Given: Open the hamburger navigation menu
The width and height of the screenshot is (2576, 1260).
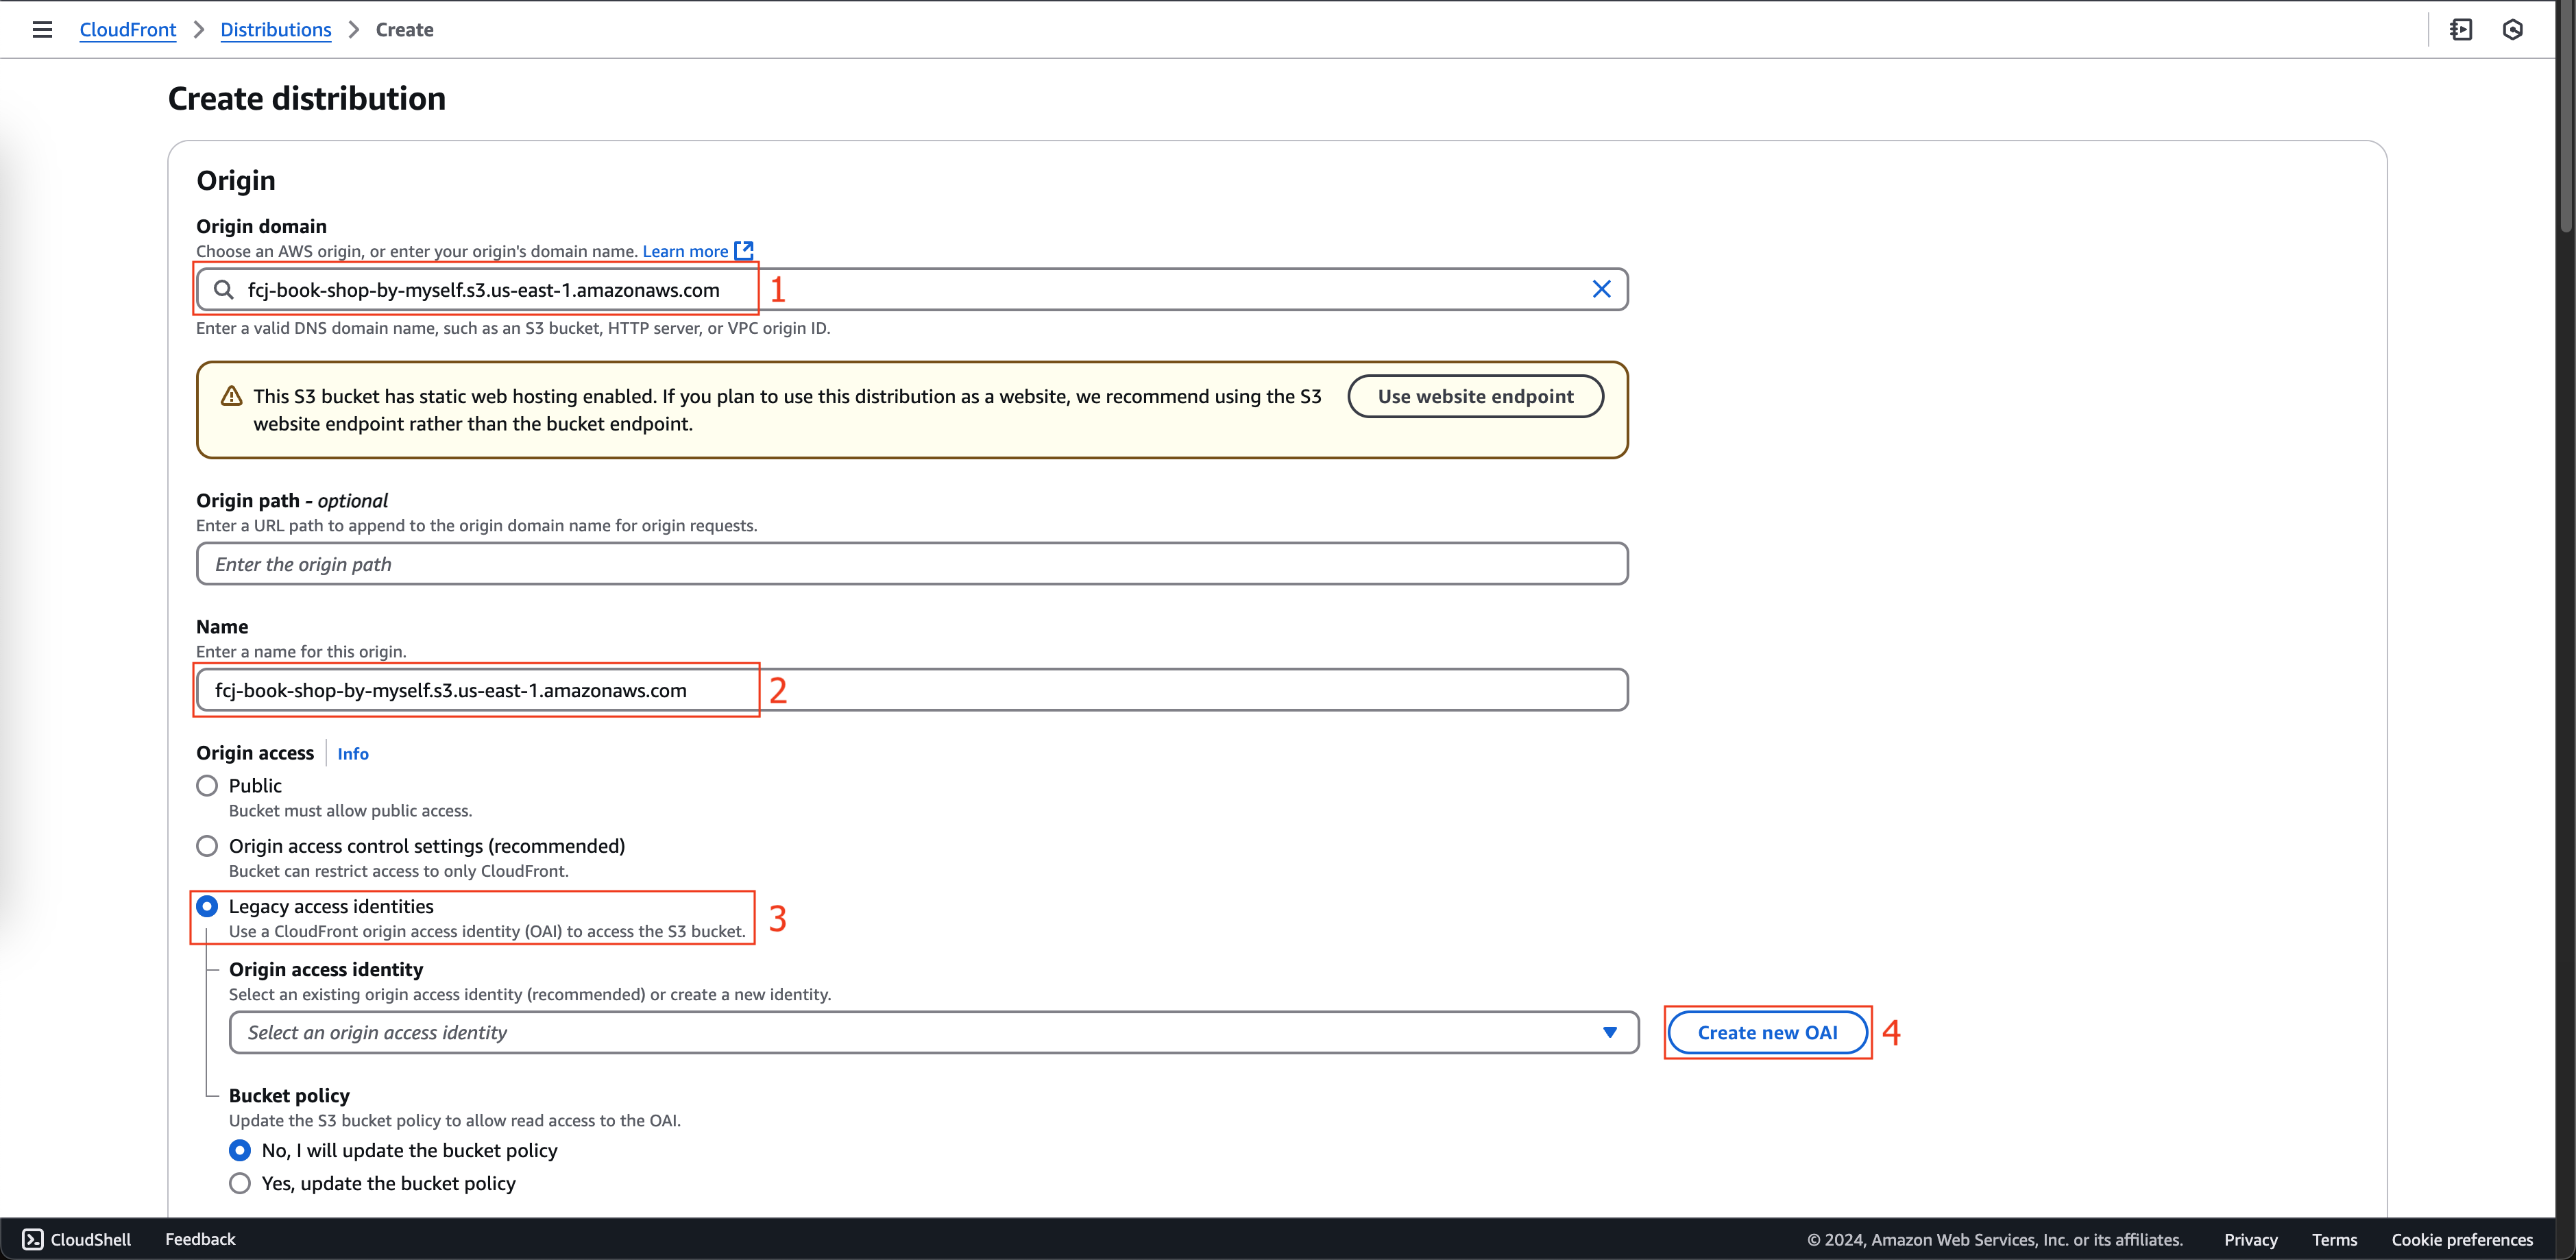Looking at the screenshot, I should [42, 30].
